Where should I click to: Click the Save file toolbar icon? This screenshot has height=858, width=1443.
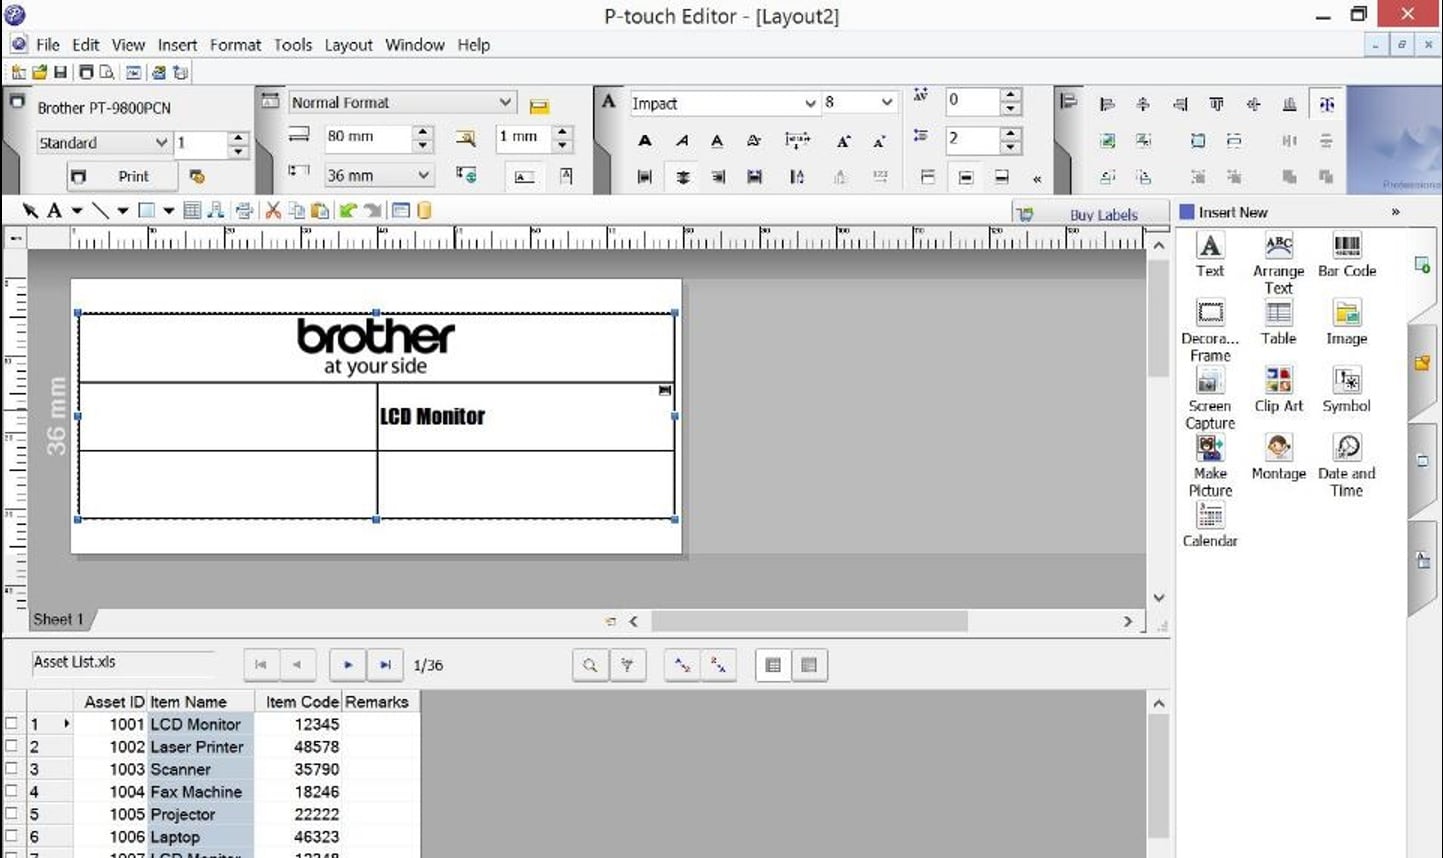[x=60, y=72]
